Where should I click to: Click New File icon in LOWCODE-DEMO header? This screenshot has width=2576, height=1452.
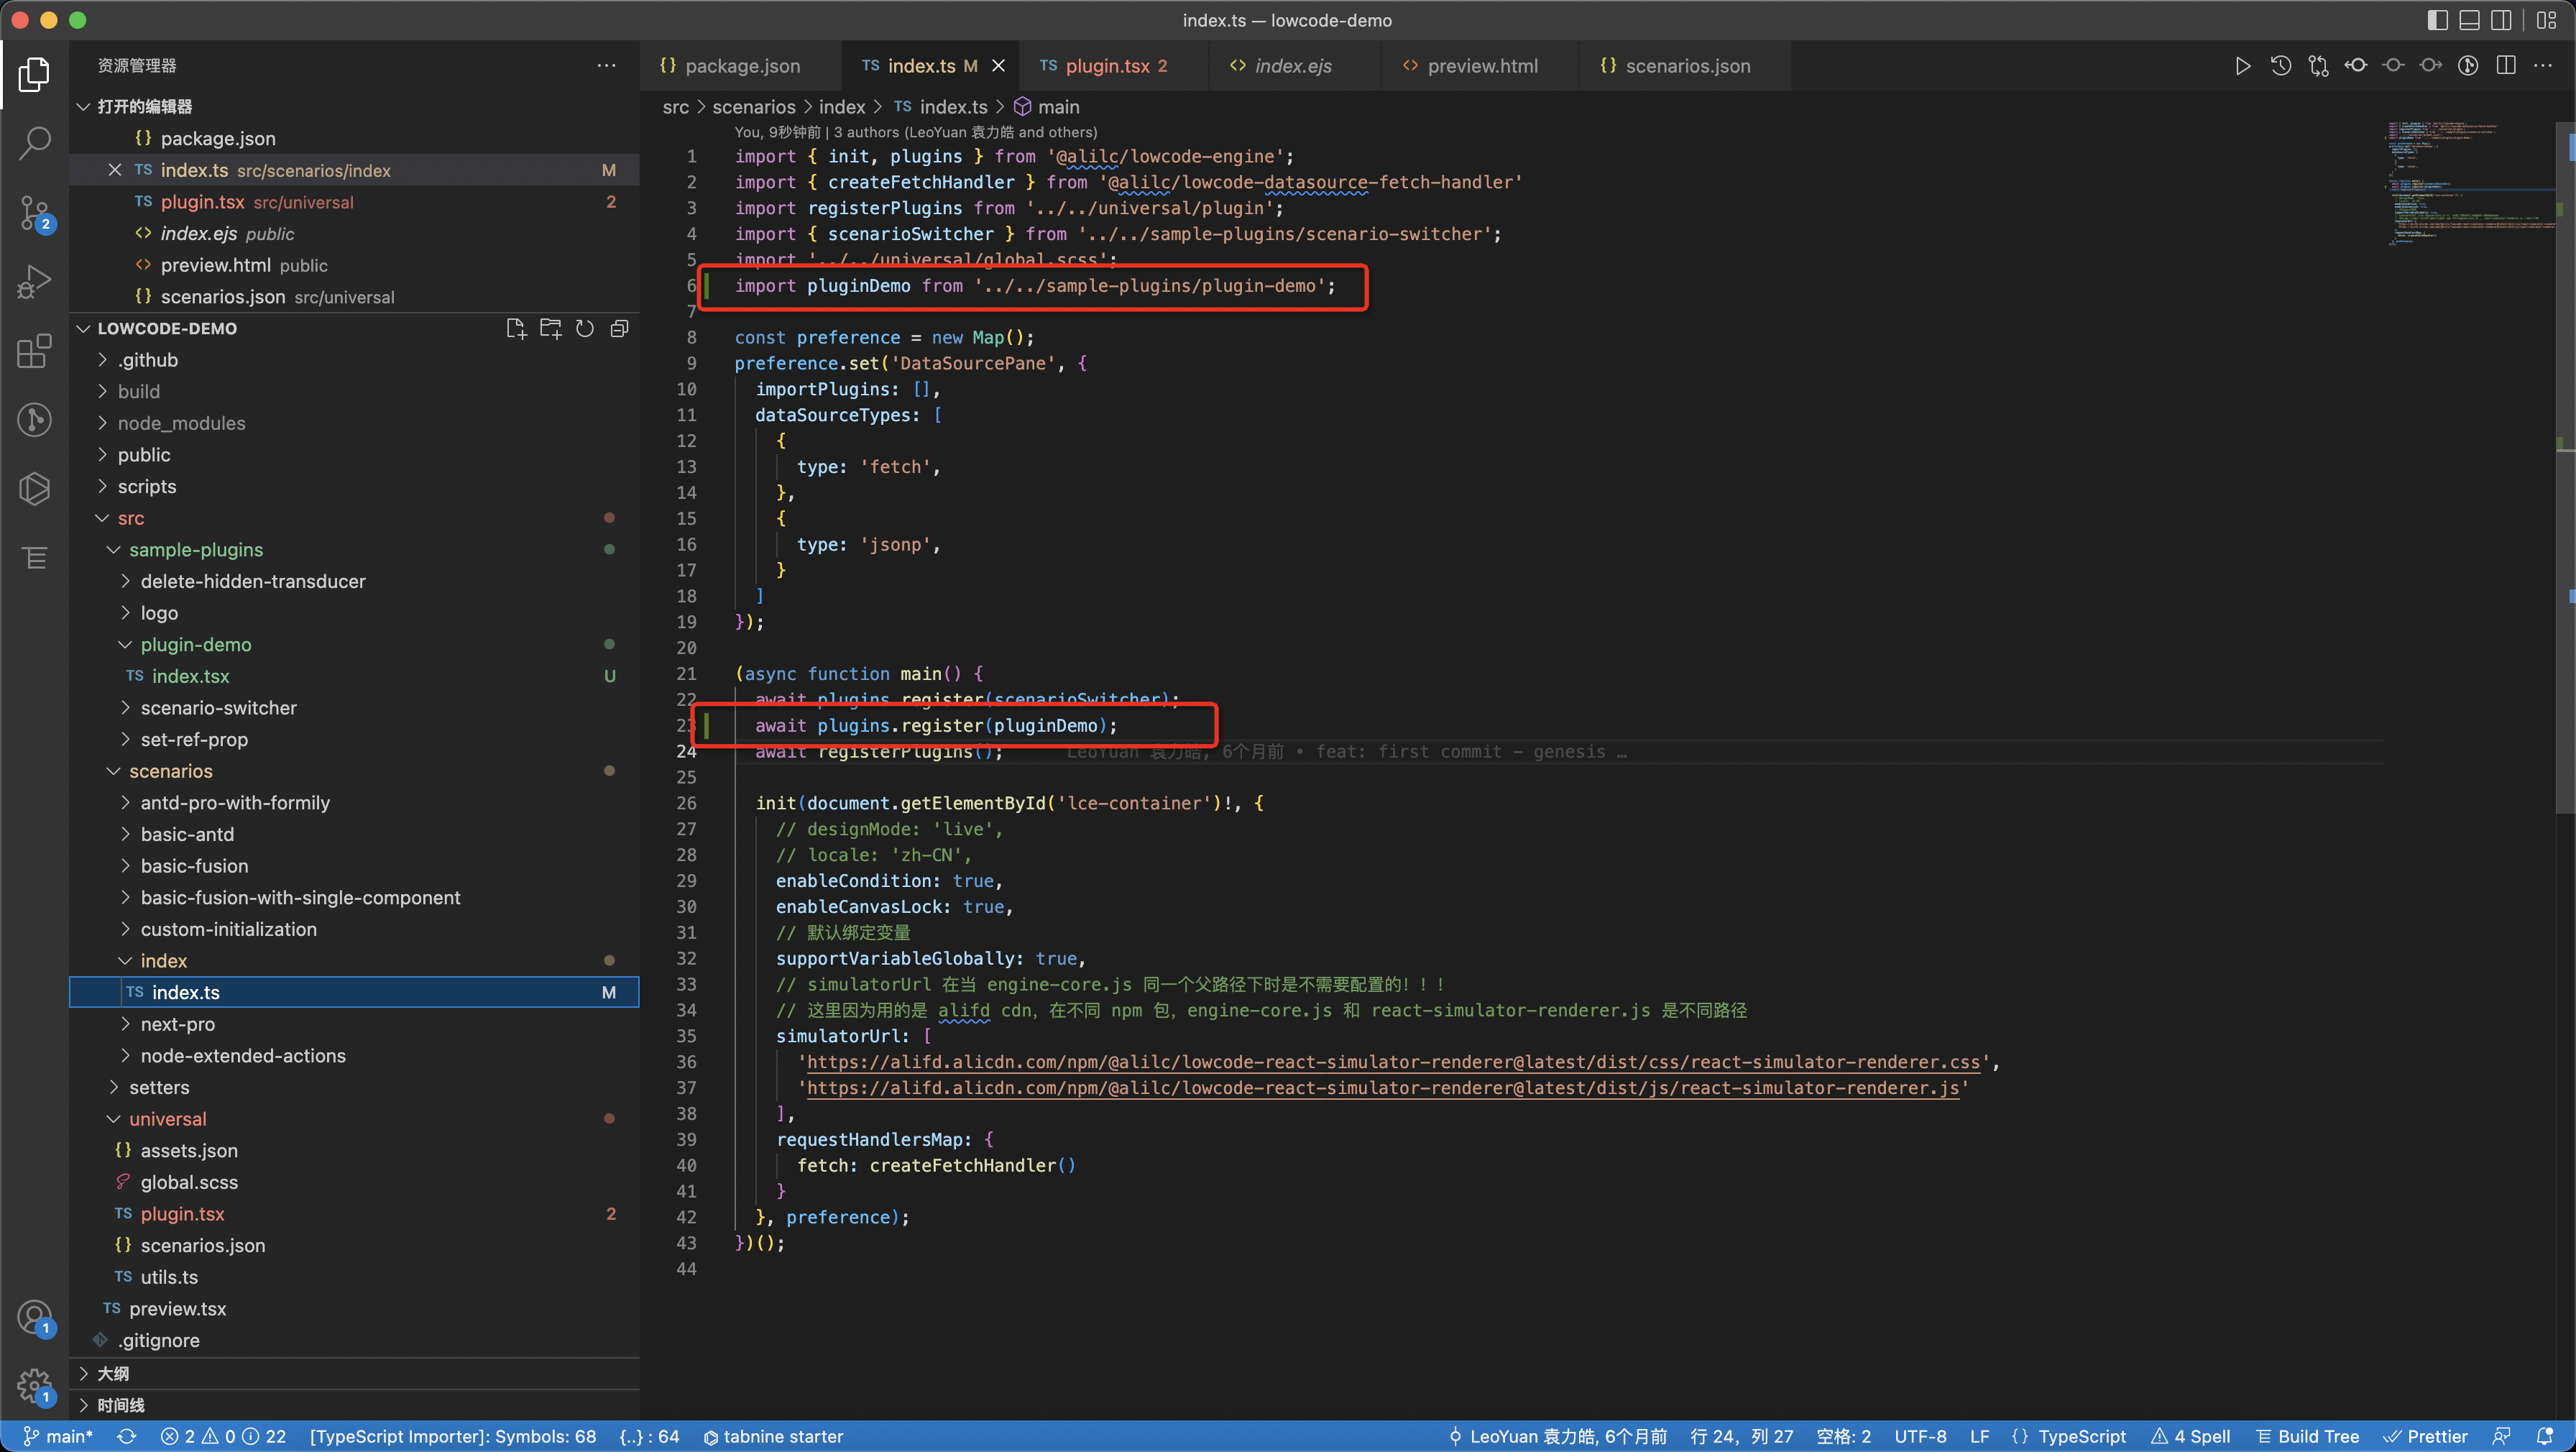[516, 329]
